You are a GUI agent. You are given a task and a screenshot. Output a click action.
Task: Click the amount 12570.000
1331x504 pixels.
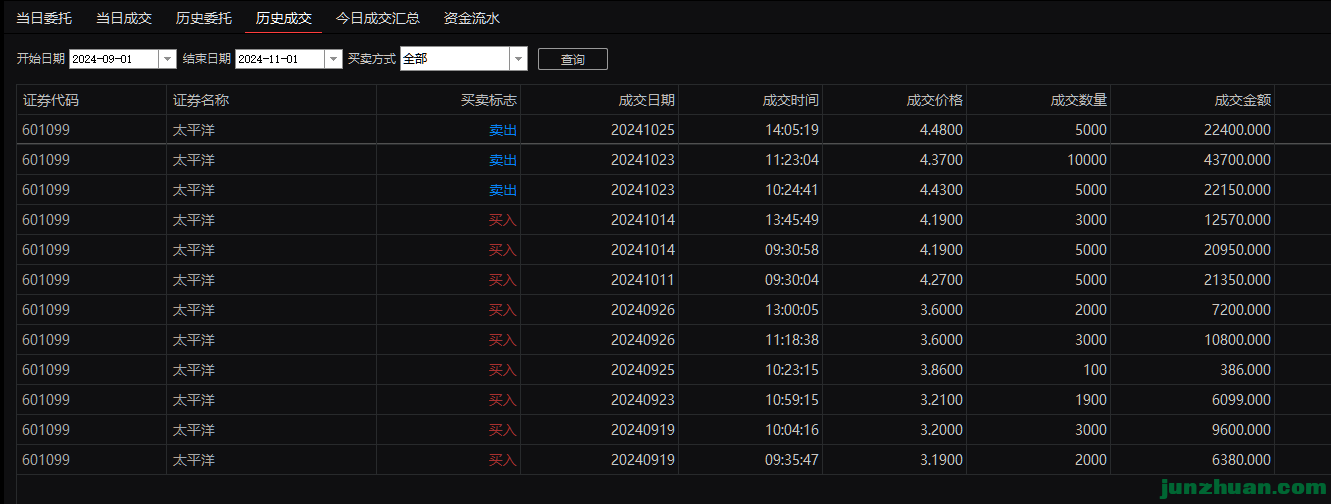click(1238, 220)
